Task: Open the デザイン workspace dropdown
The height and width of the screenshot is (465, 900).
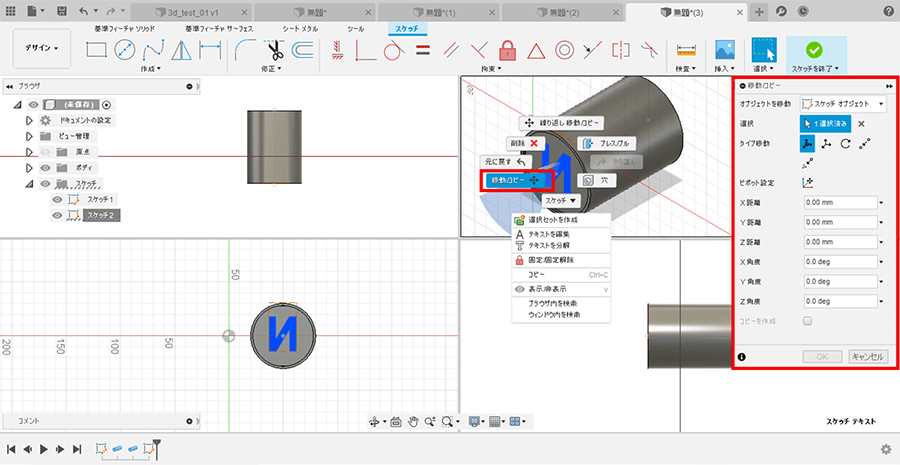Action: coord(41,48)
